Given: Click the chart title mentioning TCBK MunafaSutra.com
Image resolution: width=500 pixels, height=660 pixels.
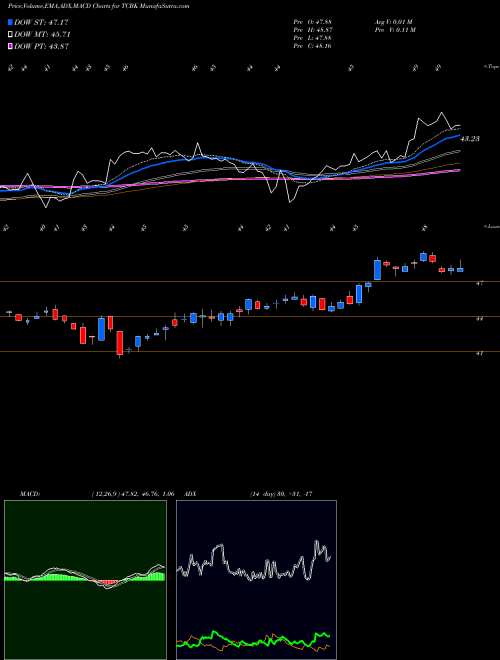Looking at the screenshot, I should click(98, 6).
